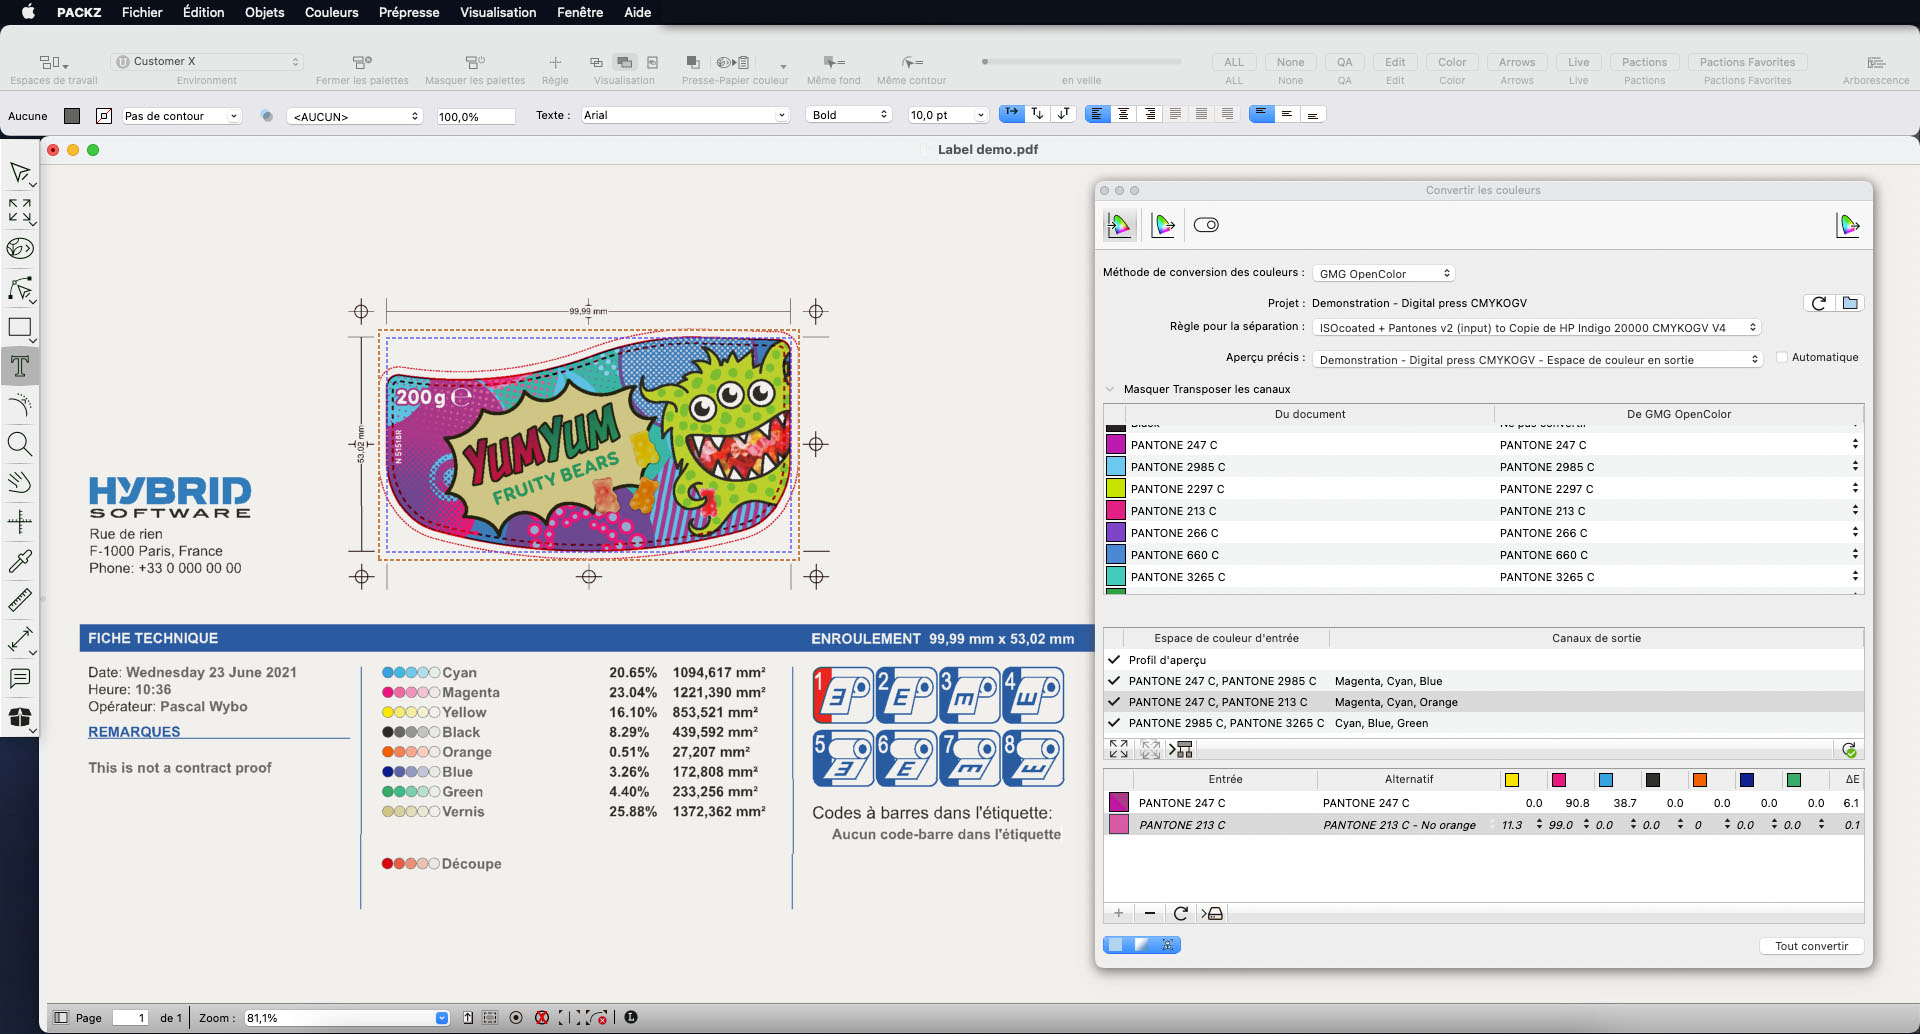Open the Couleurs menu
Screen dimensions: 1920x1034
331,12
